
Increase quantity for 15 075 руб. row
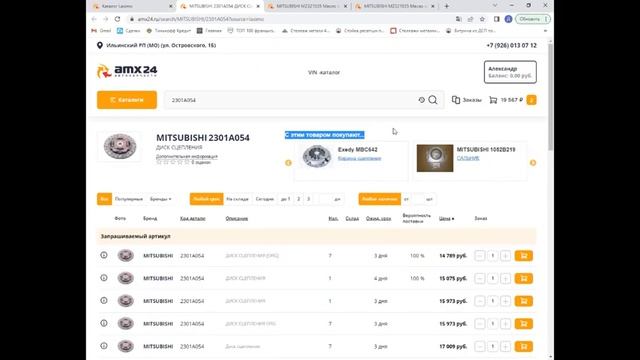click(505, 278)
